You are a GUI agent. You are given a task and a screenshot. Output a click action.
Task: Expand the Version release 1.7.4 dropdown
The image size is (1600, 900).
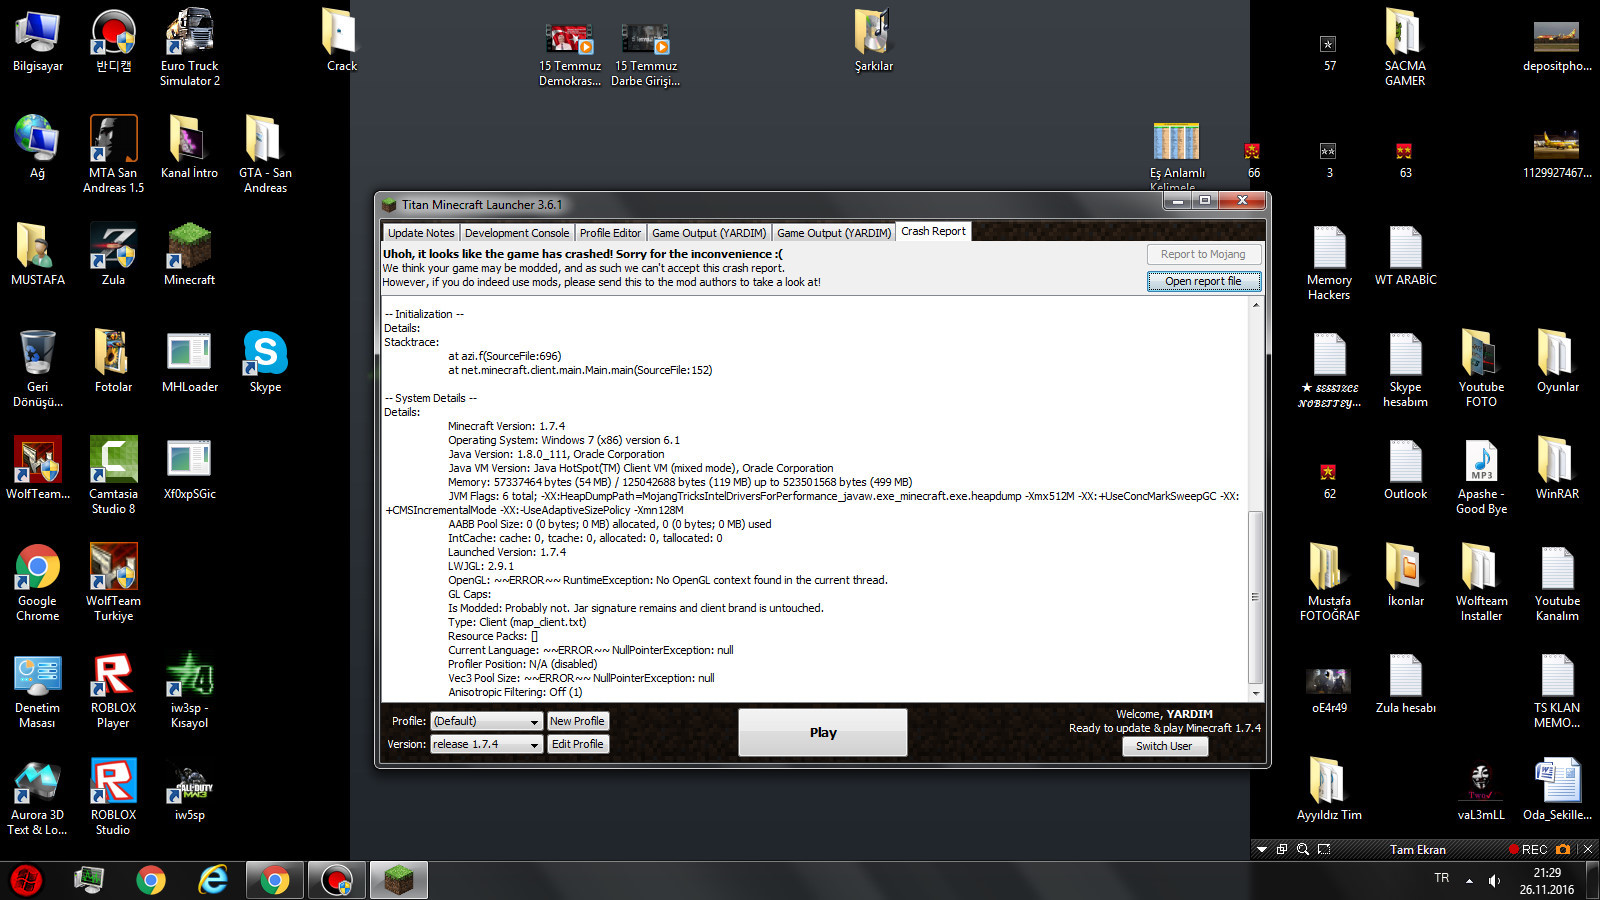pyautogui.click(x=486, y=744)
